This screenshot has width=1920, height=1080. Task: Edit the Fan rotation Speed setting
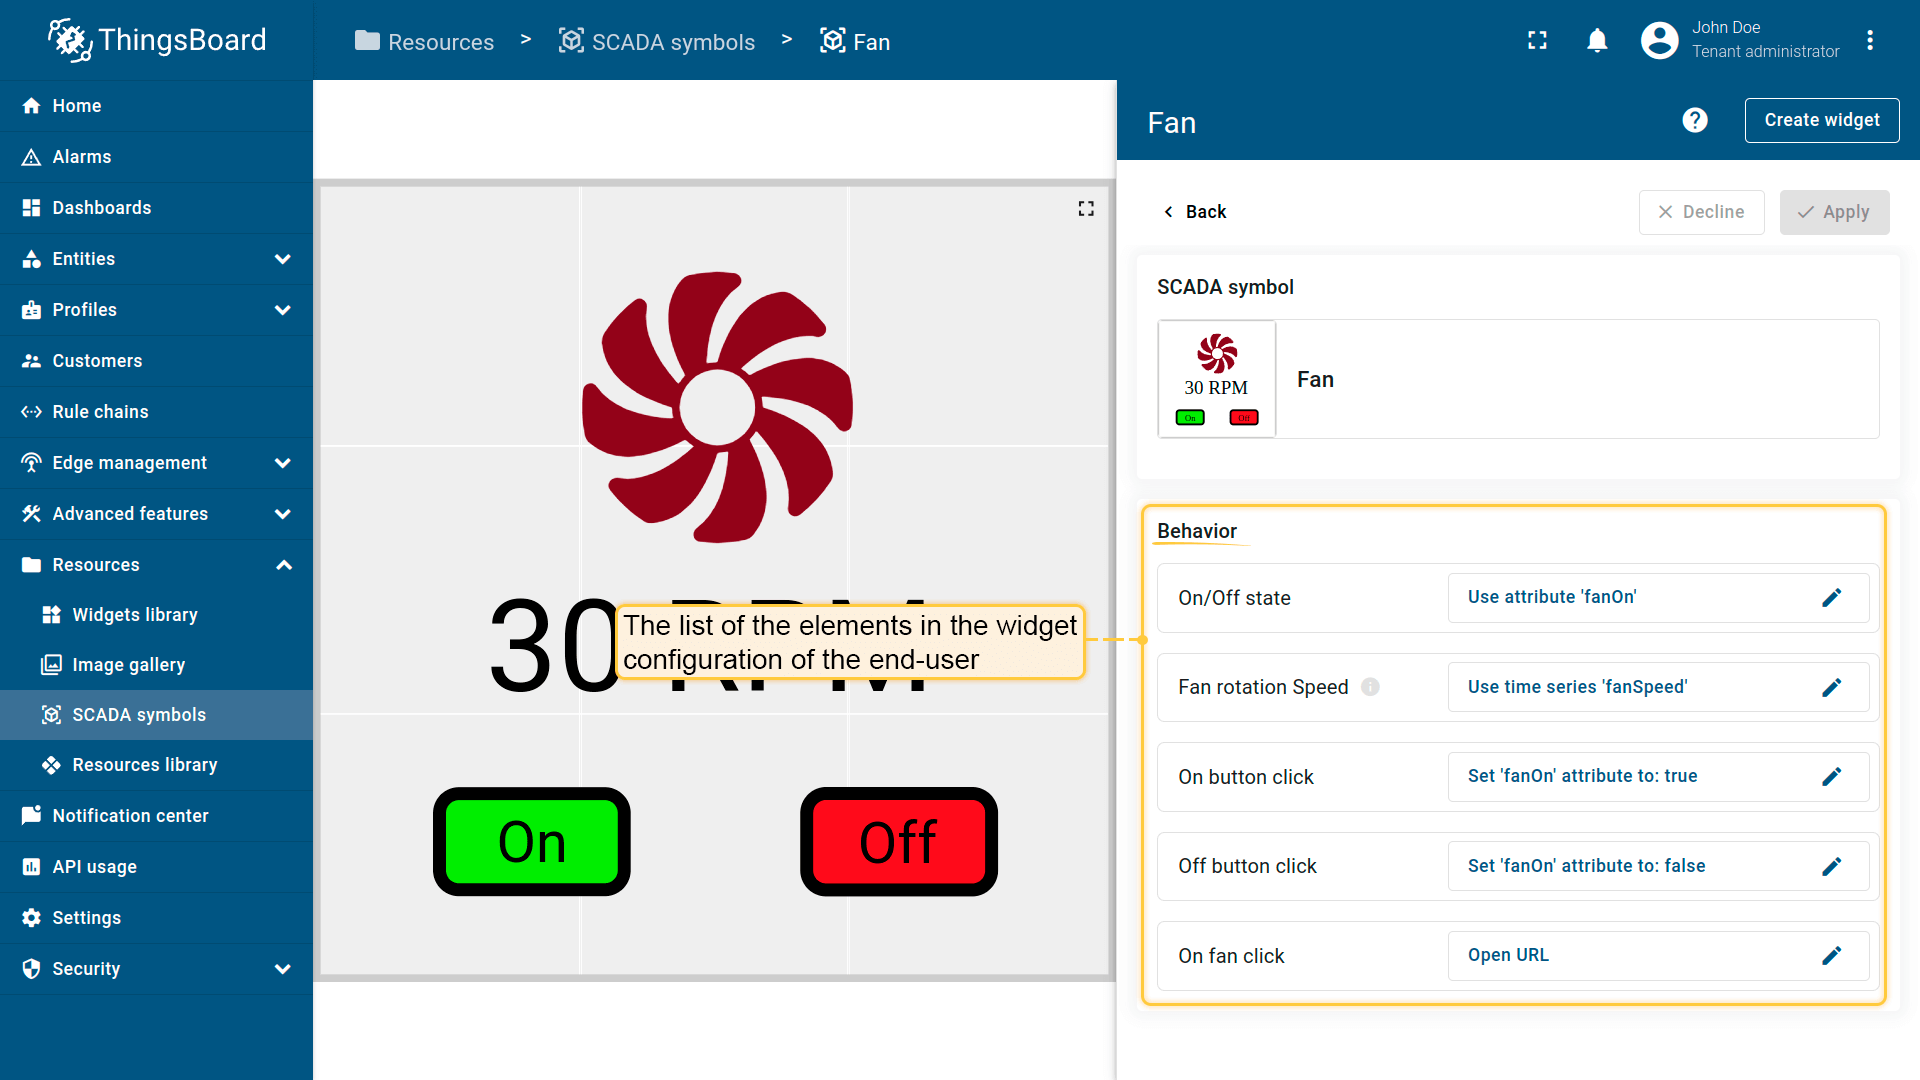(x=1831, y=688)
